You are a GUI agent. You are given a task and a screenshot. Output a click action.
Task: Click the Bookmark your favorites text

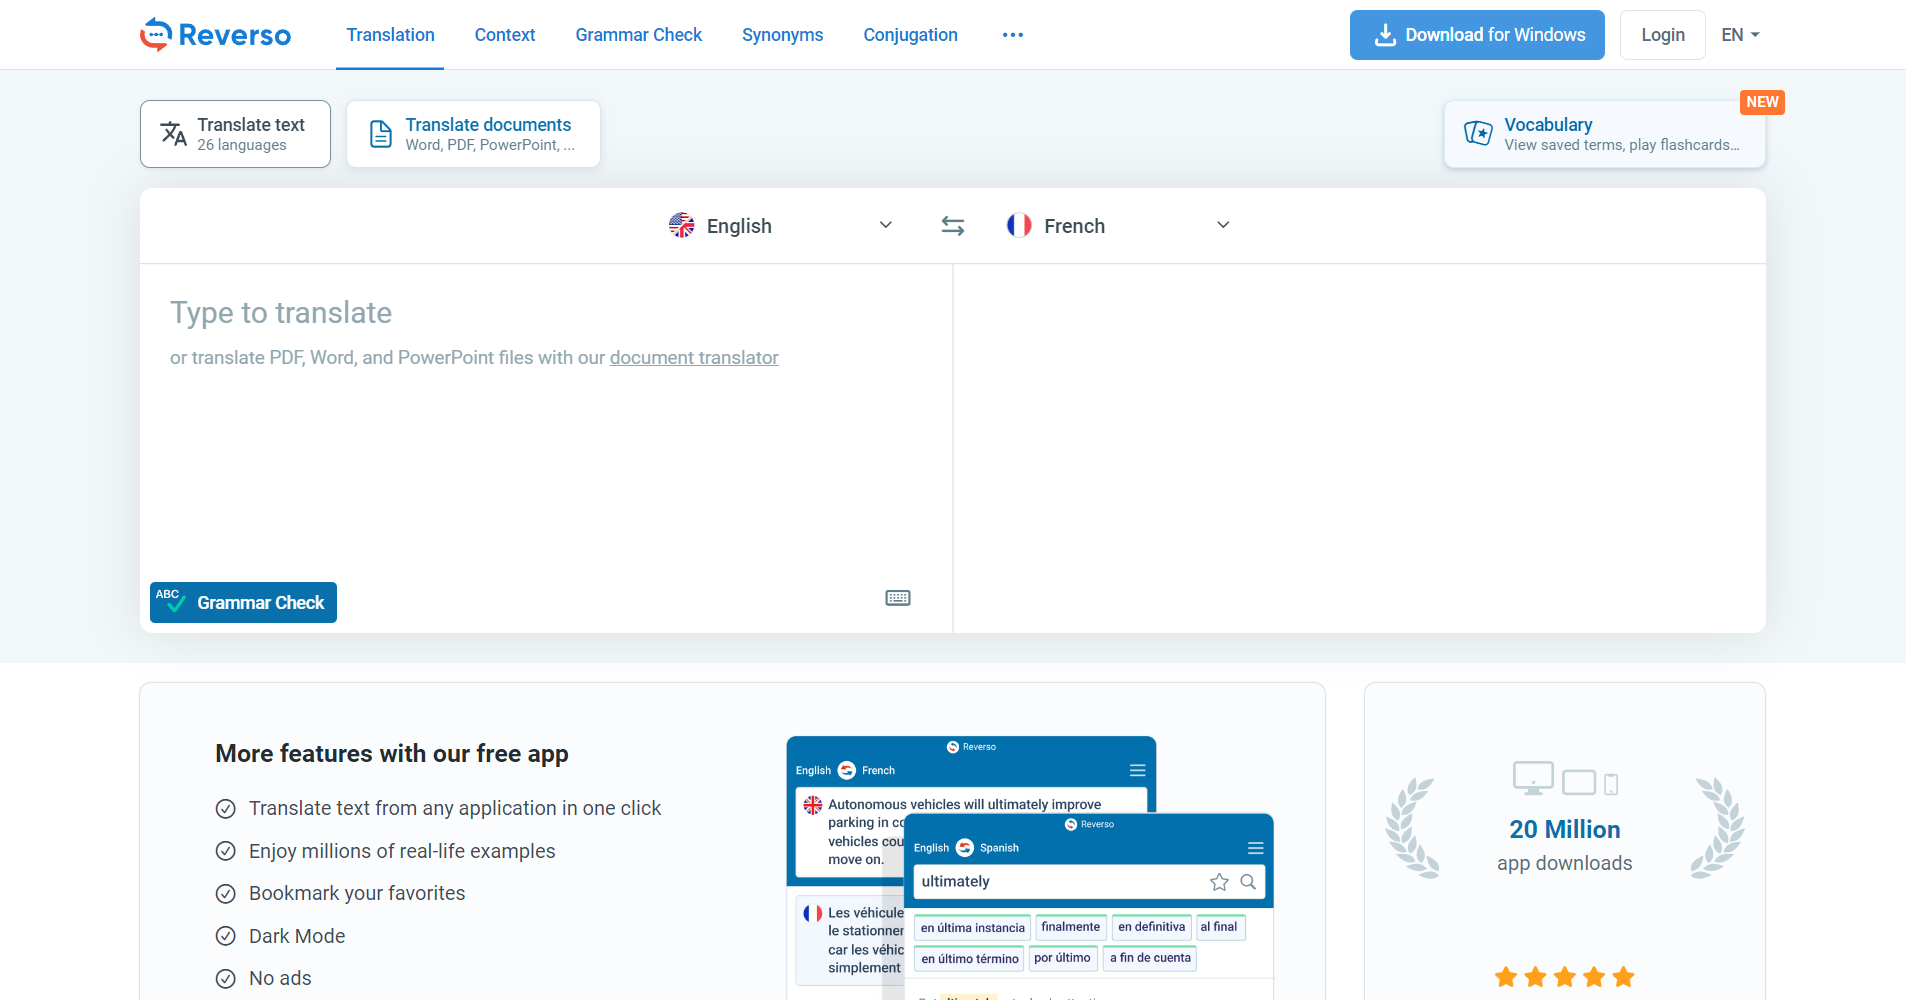click(x=357, y=893)
